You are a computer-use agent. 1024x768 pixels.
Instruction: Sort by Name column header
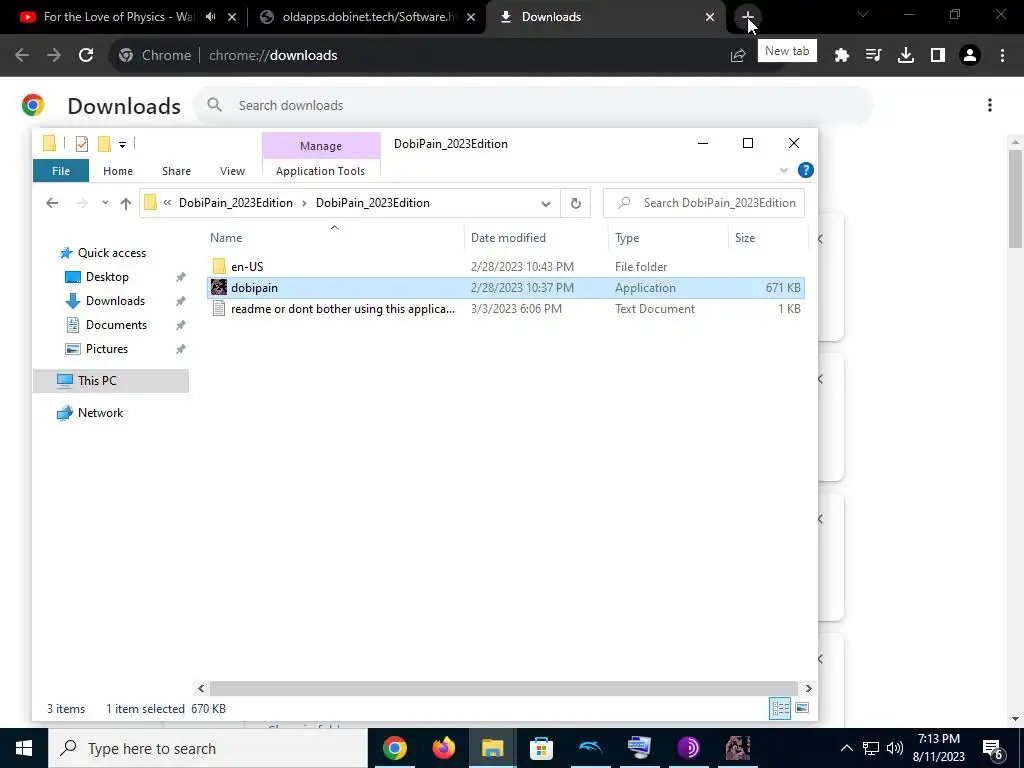click(x=334, y=238)
